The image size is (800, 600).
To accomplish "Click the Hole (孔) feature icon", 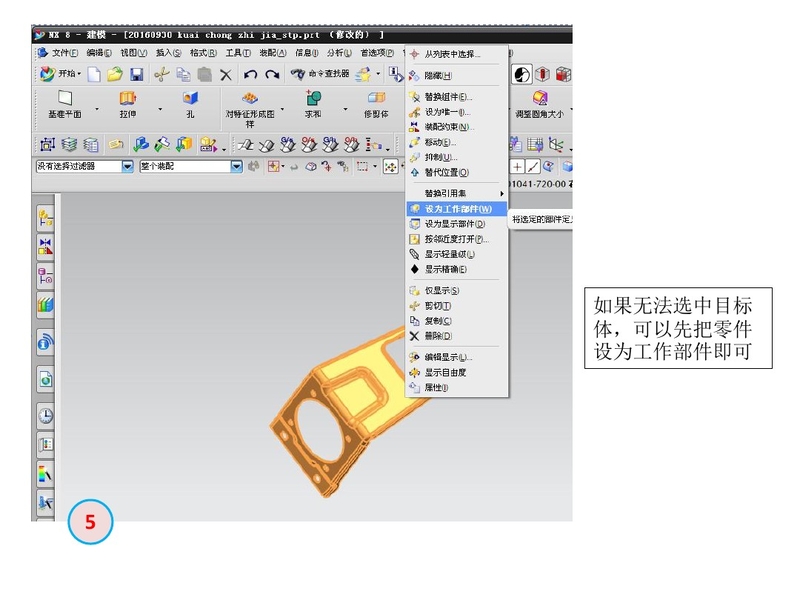I will pyautogui.click(x=189, y=102).
